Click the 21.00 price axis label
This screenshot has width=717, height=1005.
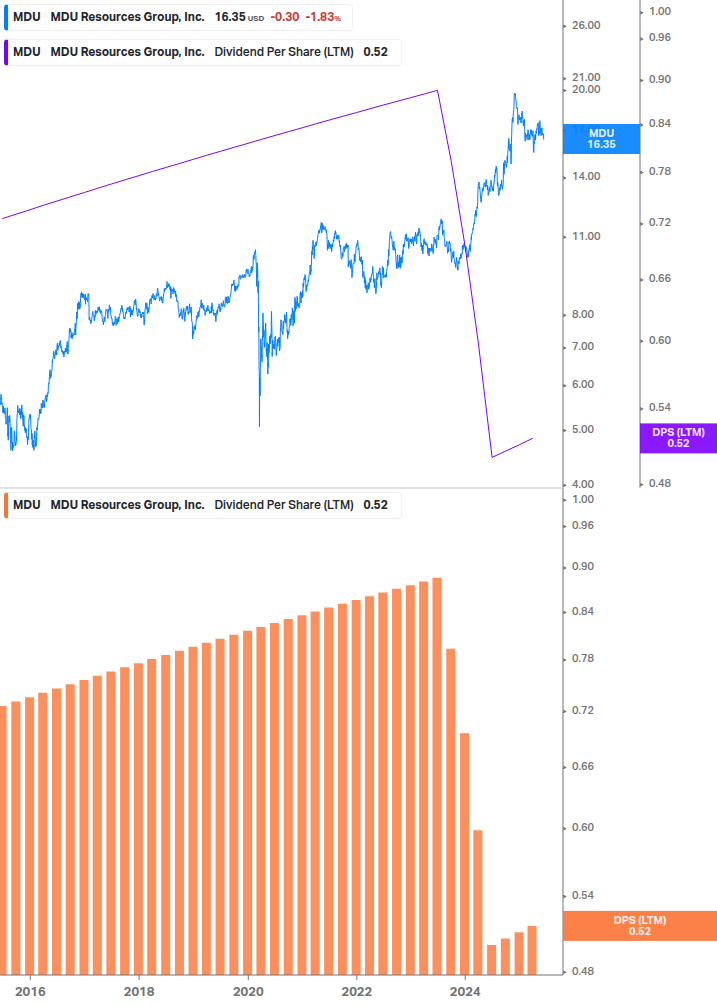pos(586,78)
